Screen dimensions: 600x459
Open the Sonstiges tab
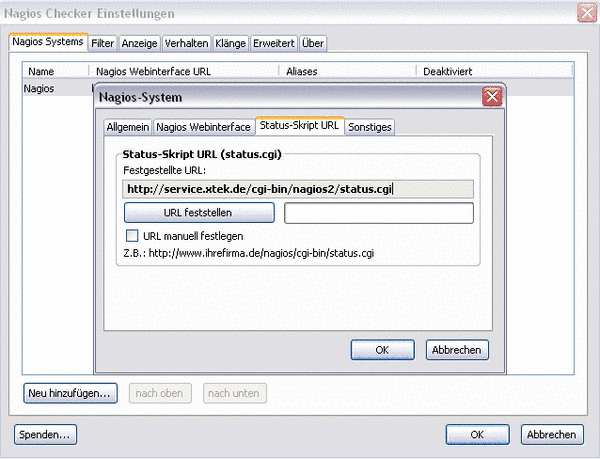pyautogui.click(x=370, y=127)
